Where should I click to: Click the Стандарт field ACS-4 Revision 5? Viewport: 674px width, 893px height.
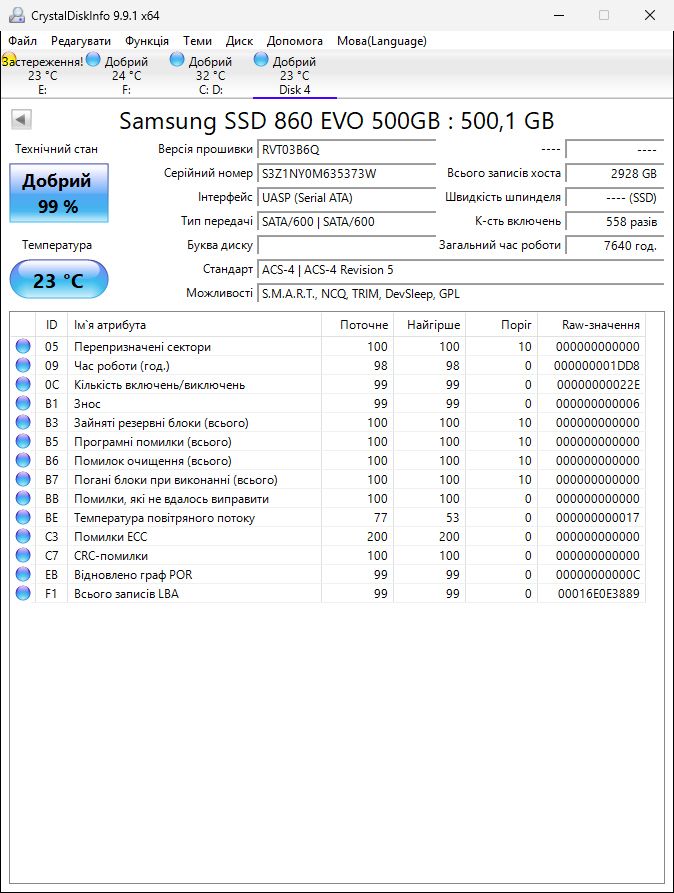461,269
